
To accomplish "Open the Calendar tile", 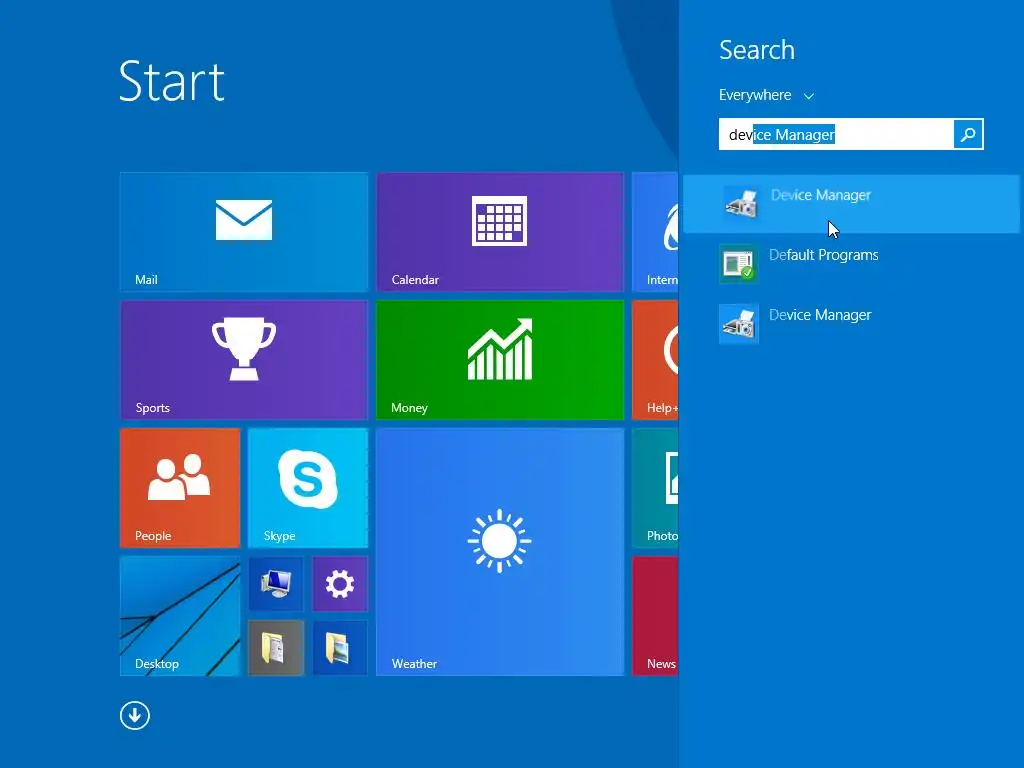I will pyautogui.click(x=500, y=232).
